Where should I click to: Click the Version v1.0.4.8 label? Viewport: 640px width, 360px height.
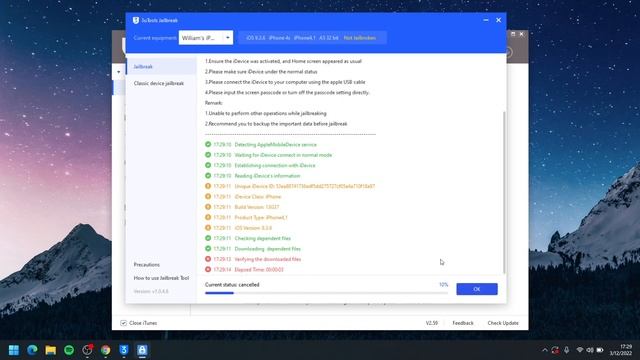151,291
